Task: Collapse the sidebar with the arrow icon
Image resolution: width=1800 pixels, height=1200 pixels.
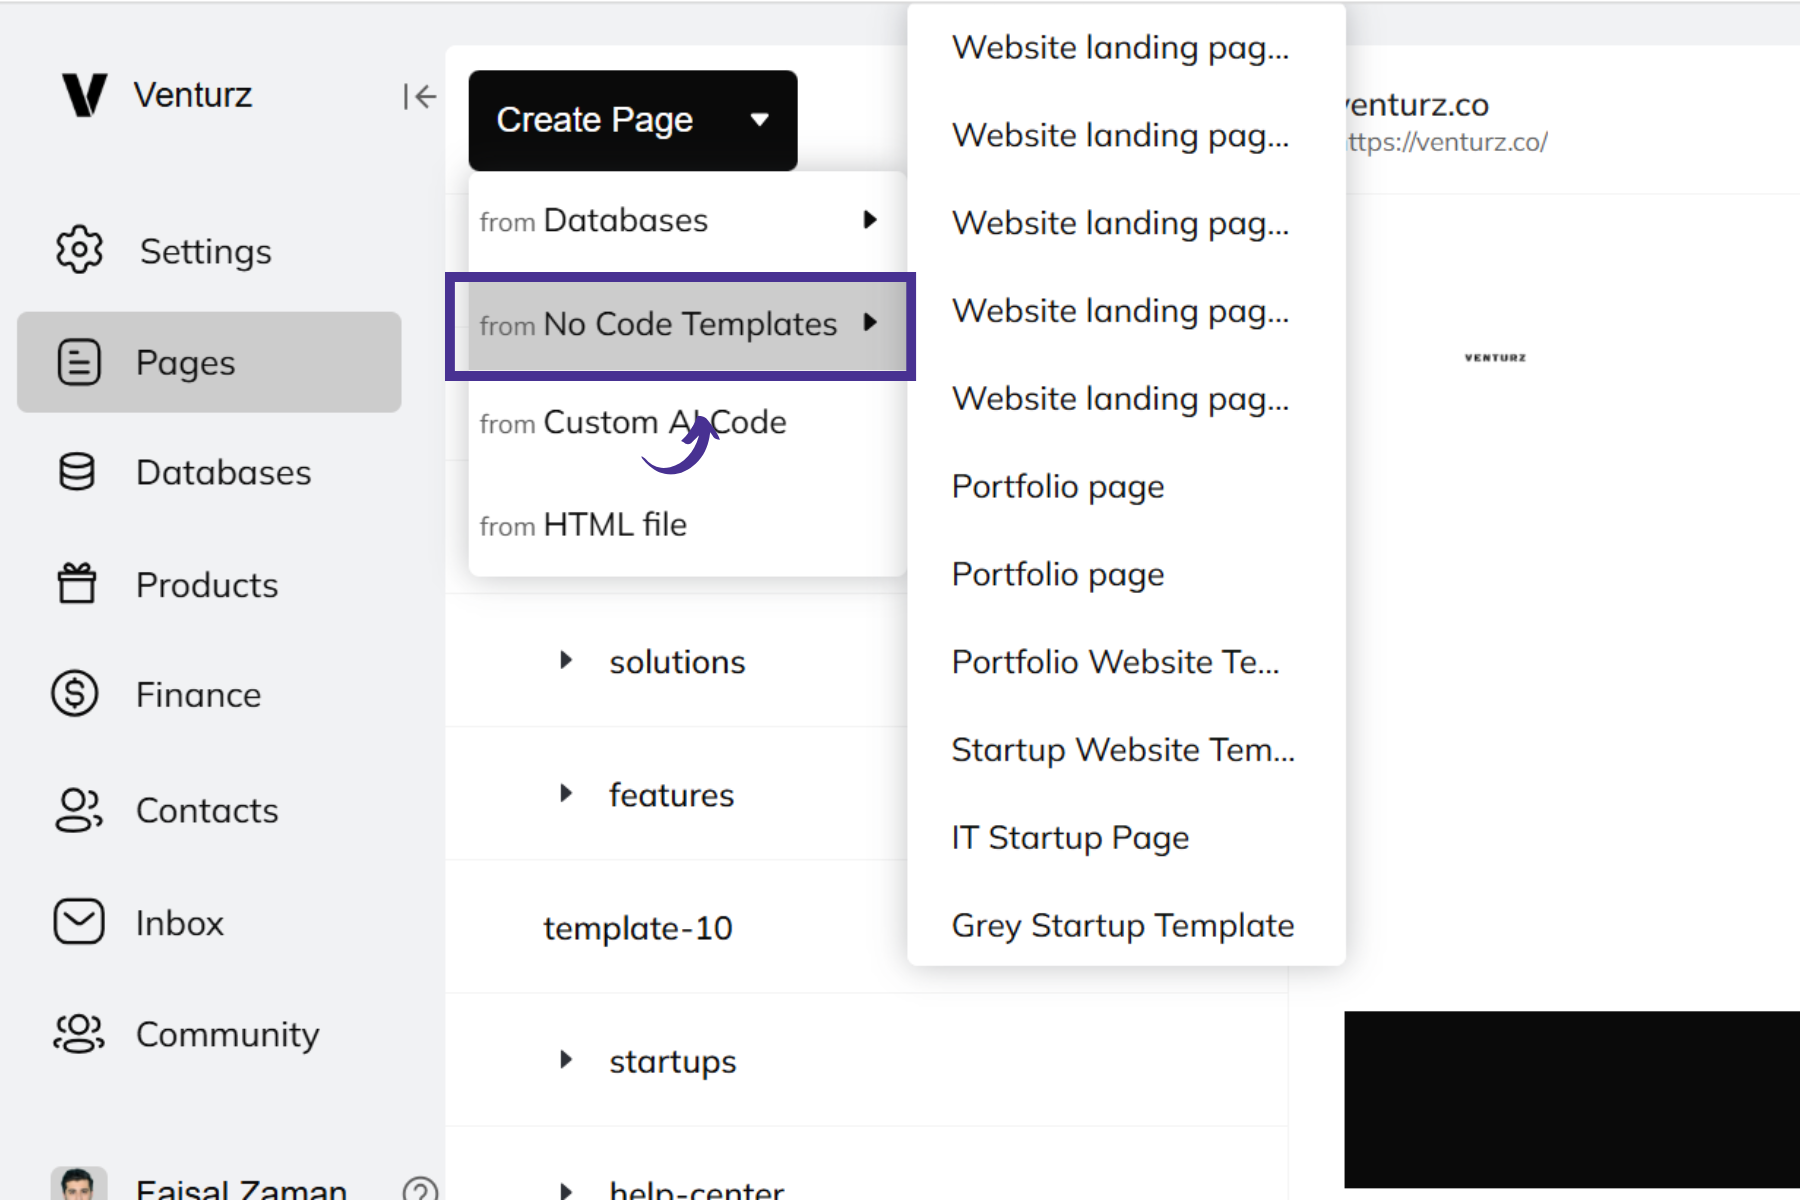Action: tap(420, 96)
